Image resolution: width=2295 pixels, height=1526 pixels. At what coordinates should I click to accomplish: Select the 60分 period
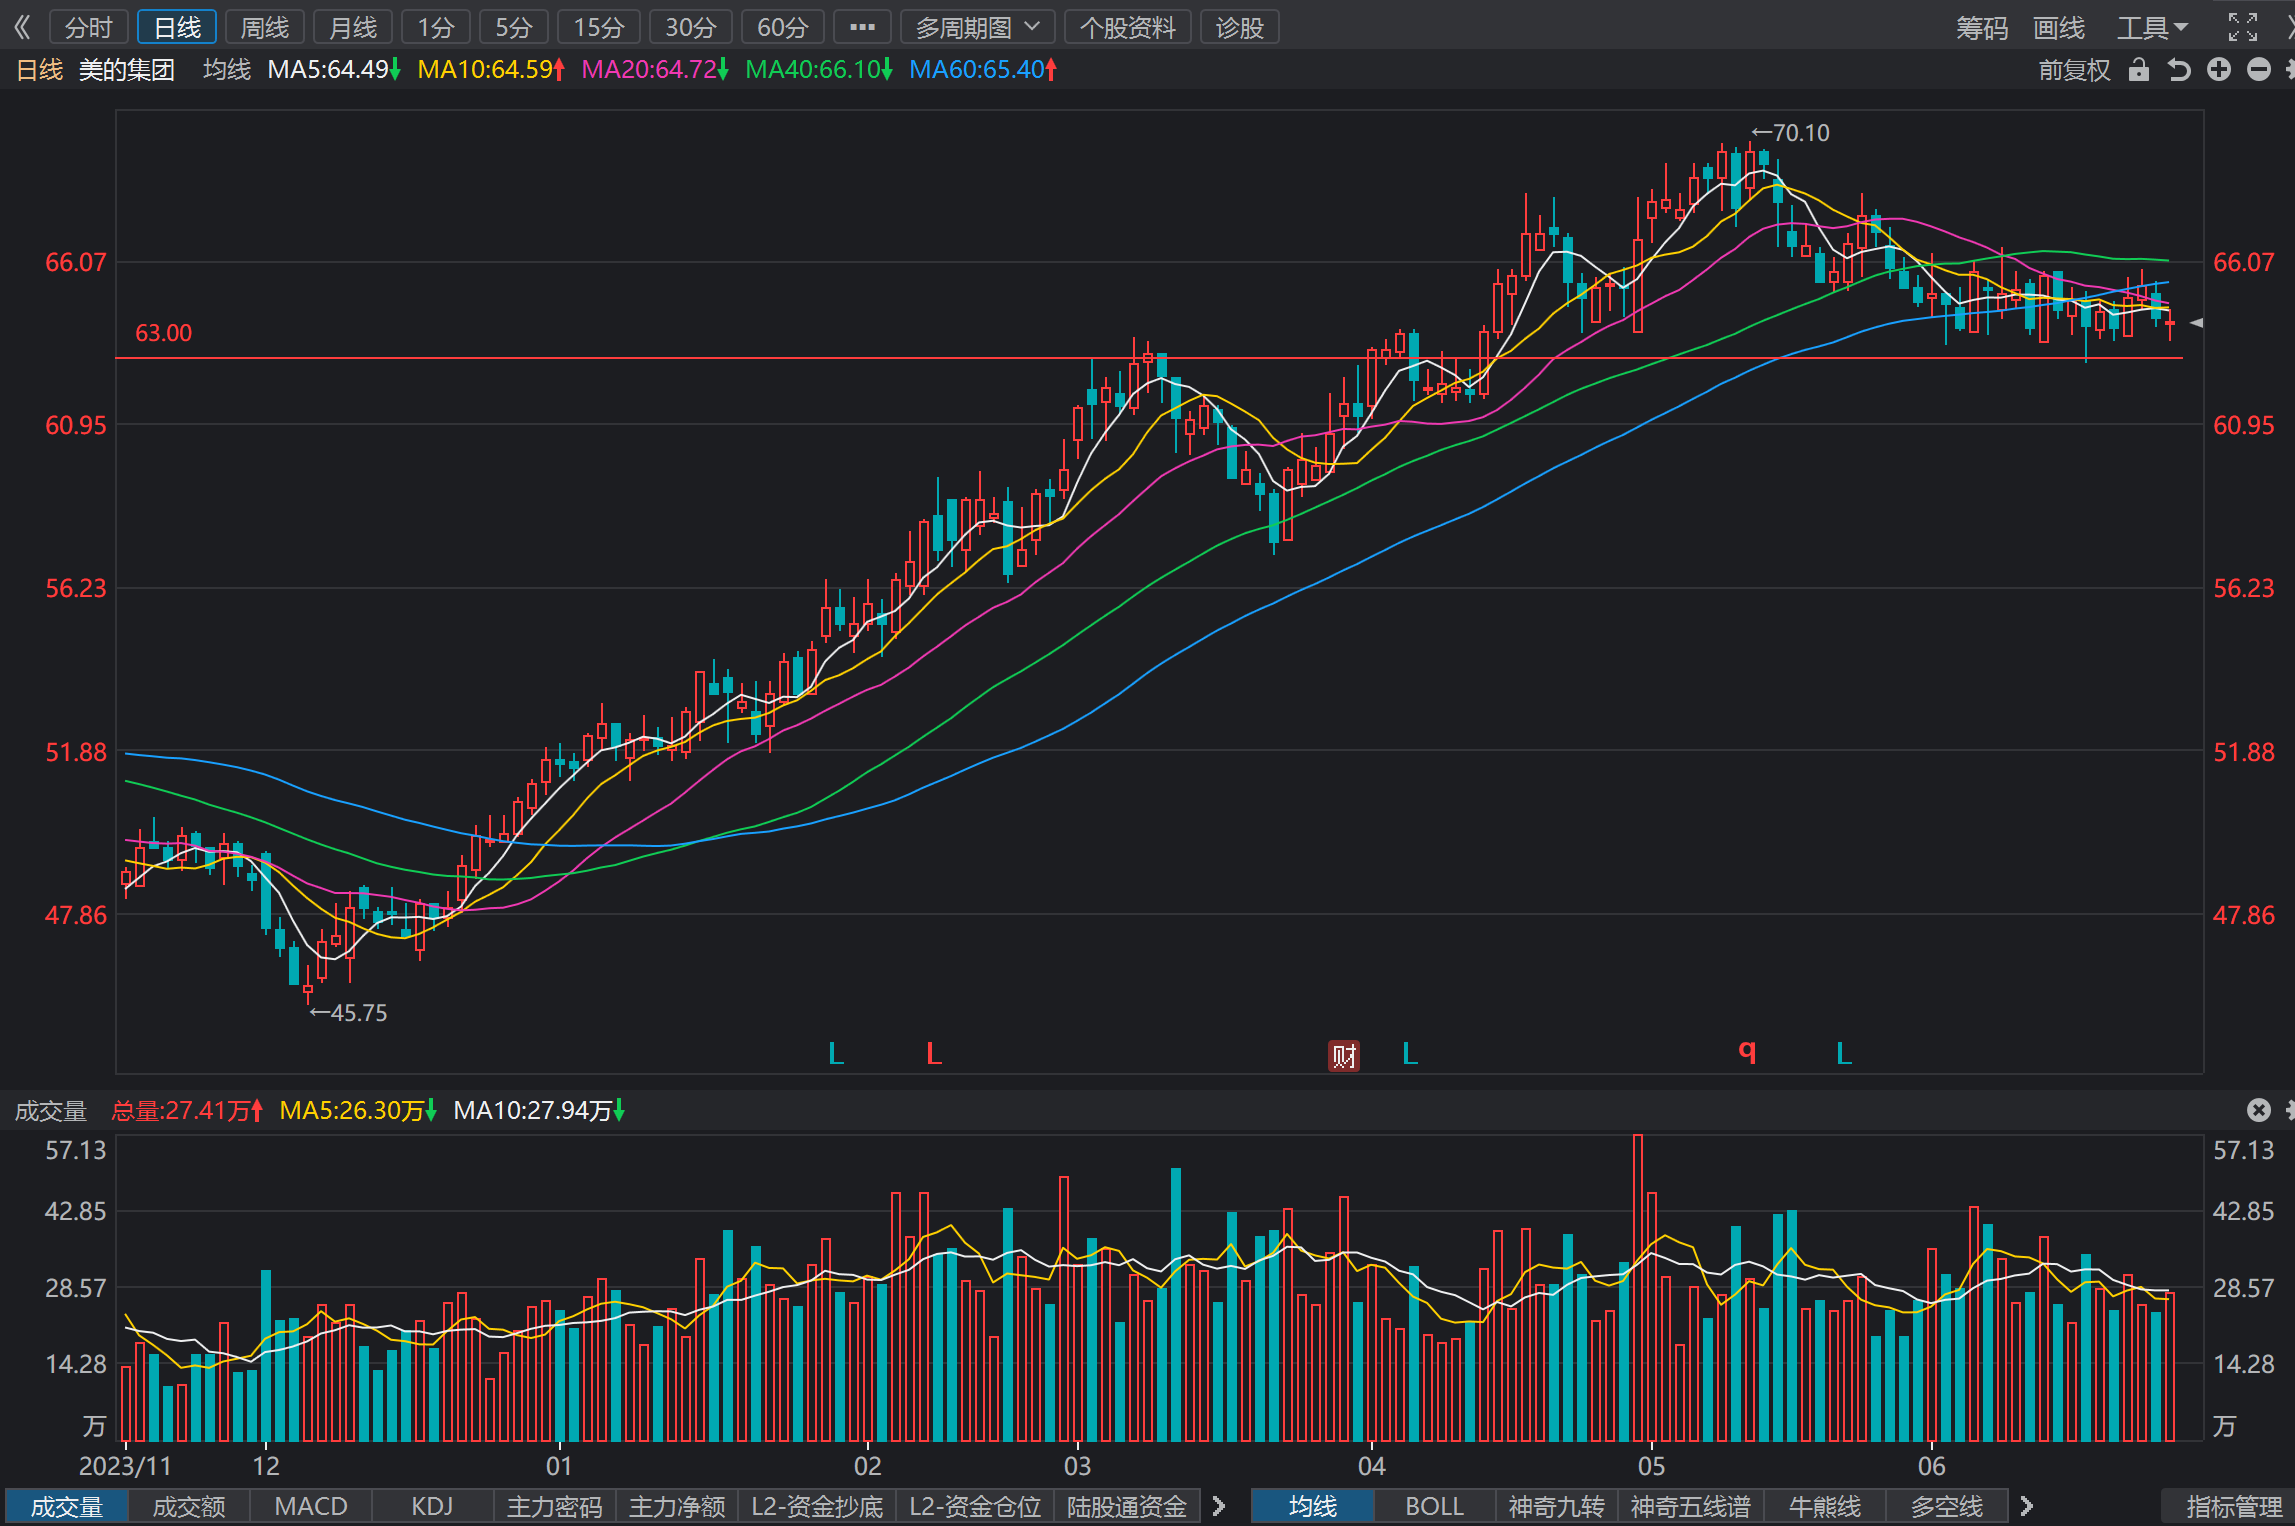783,27
